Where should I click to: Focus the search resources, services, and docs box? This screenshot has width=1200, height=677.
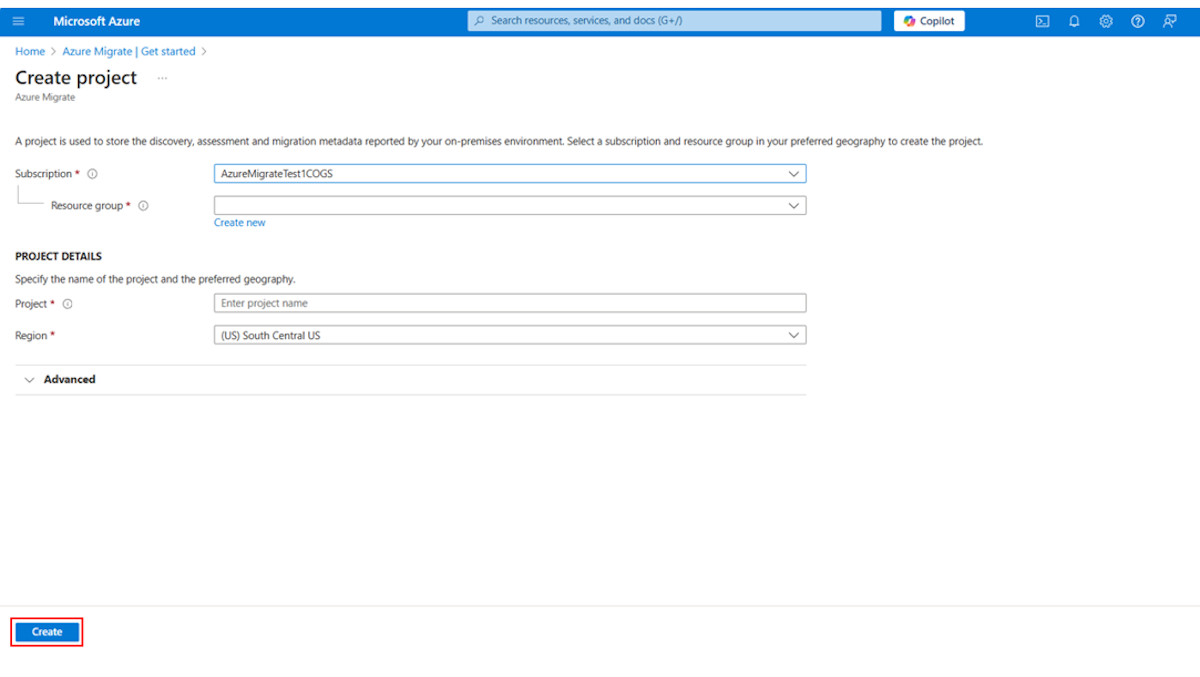[x=674, y=21]
